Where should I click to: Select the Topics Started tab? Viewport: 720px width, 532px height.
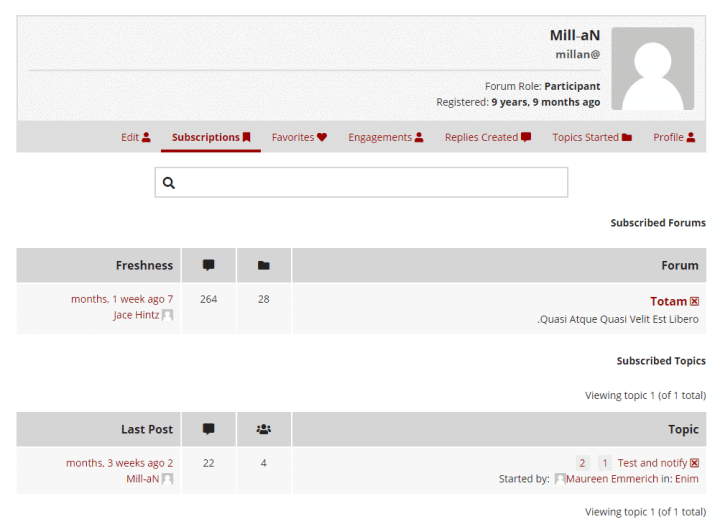point(592,137)
